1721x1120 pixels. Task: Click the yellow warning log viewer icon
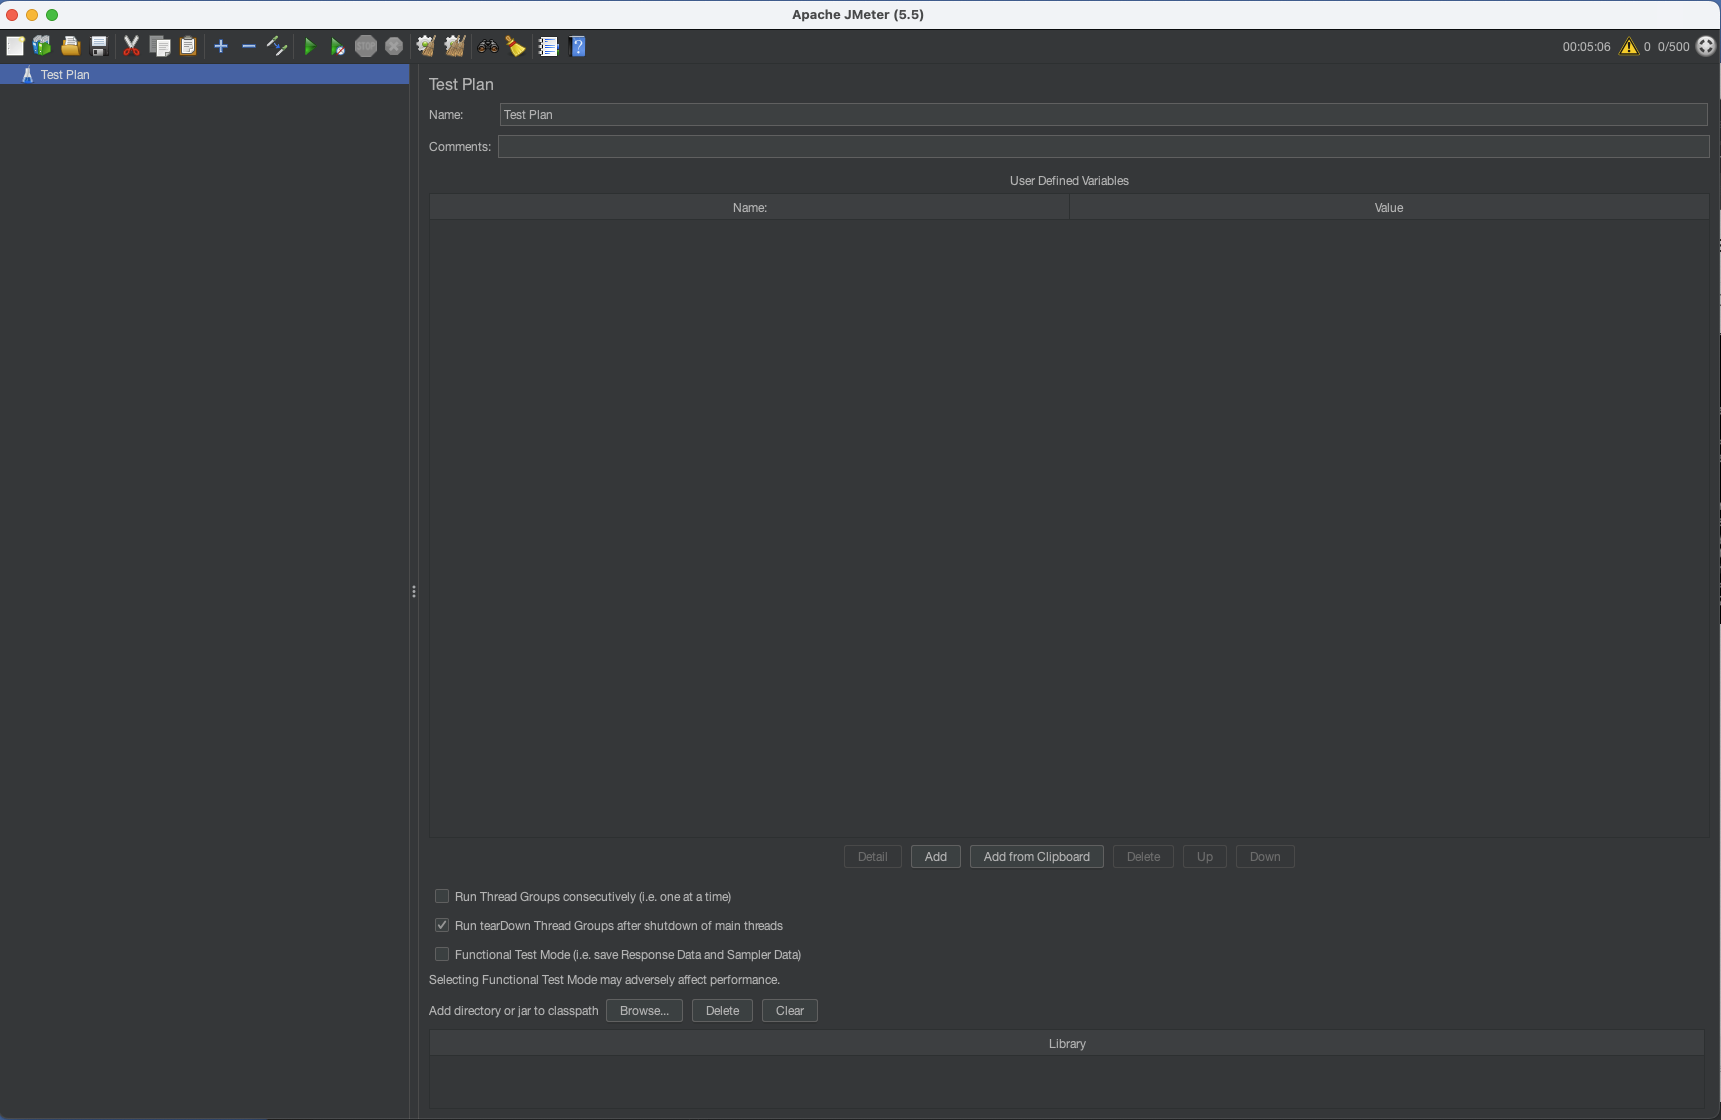pyautogui.click(x=1629, y=46)
